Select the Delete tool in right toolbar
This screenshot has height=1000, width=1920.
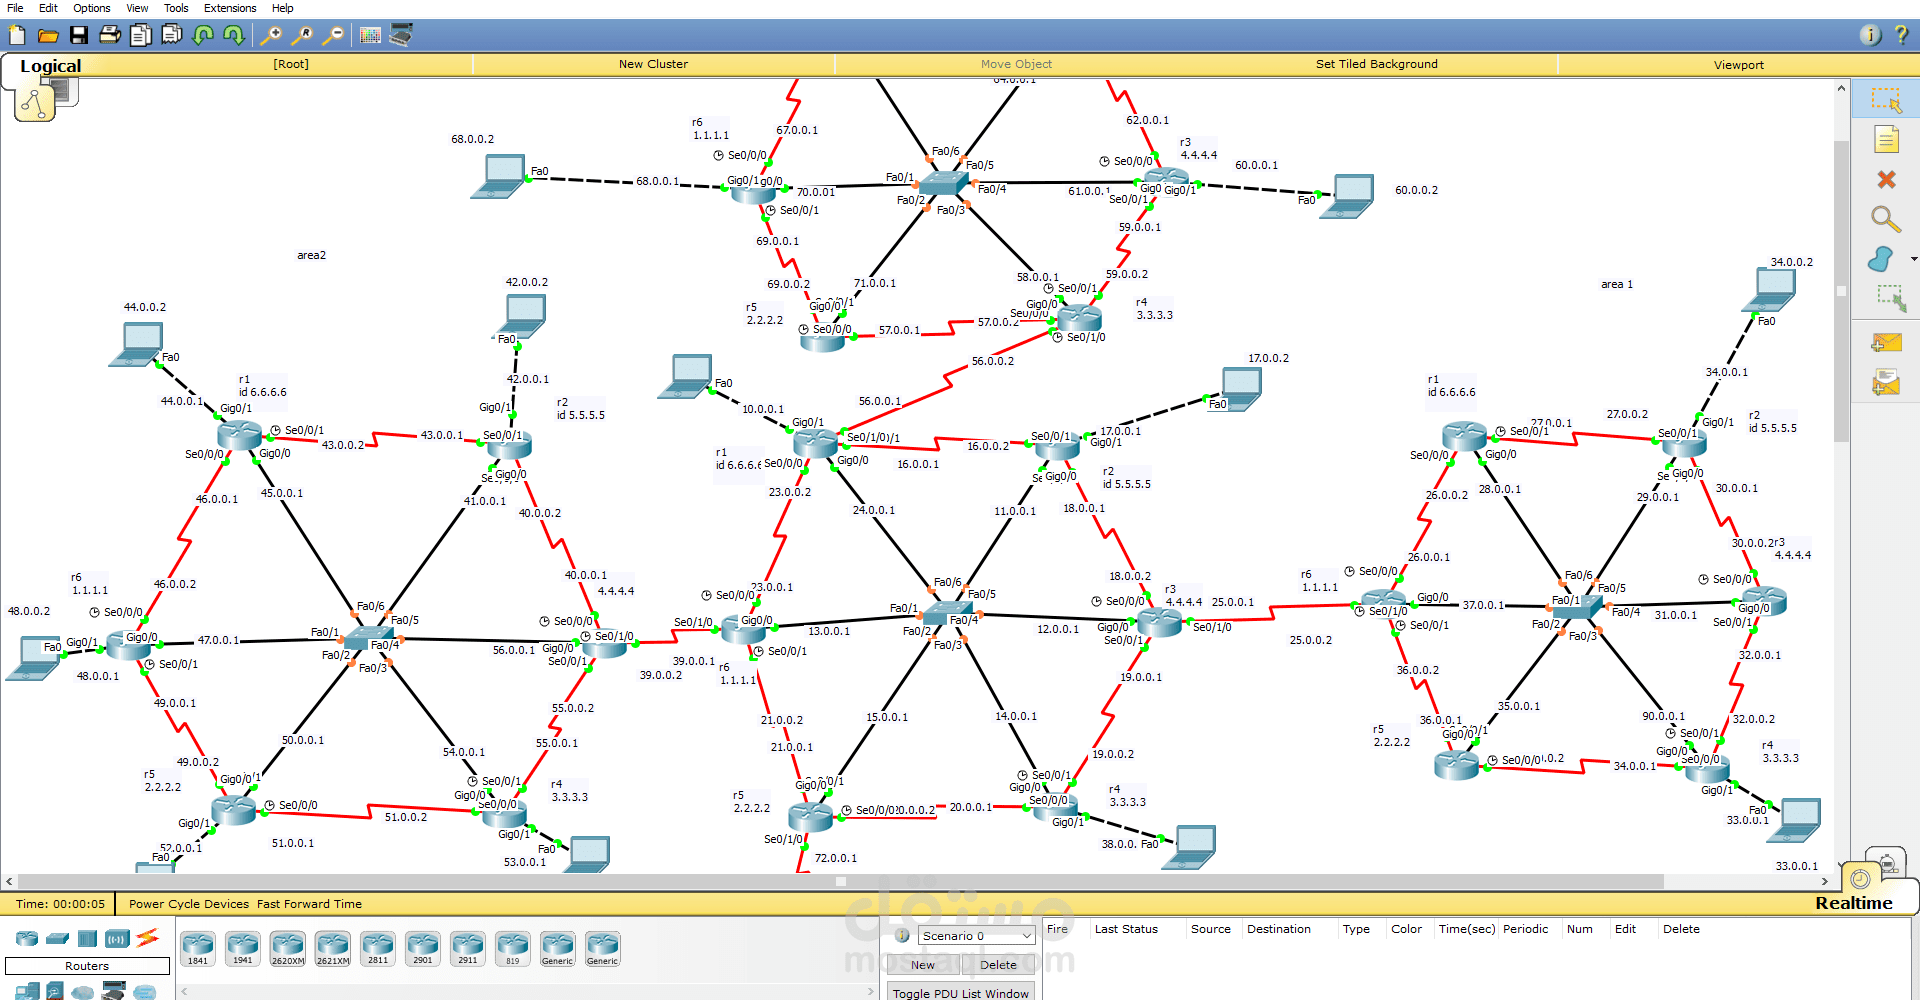1886,180
